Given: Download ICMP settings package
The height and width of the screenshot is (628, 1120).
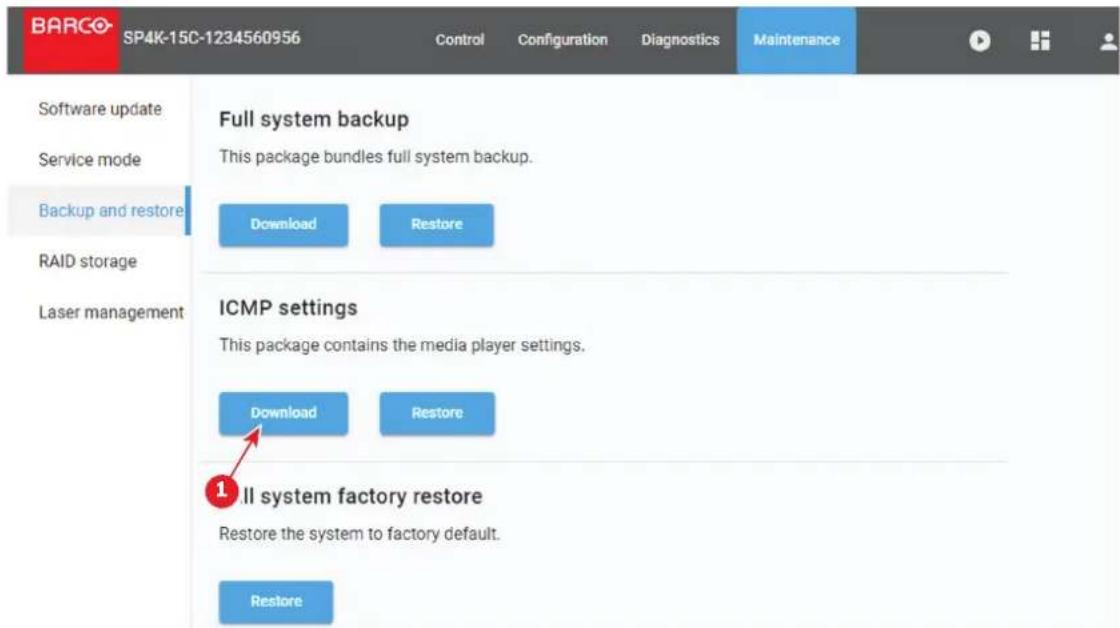Looking at the screenshot, I should pos(284,414).
